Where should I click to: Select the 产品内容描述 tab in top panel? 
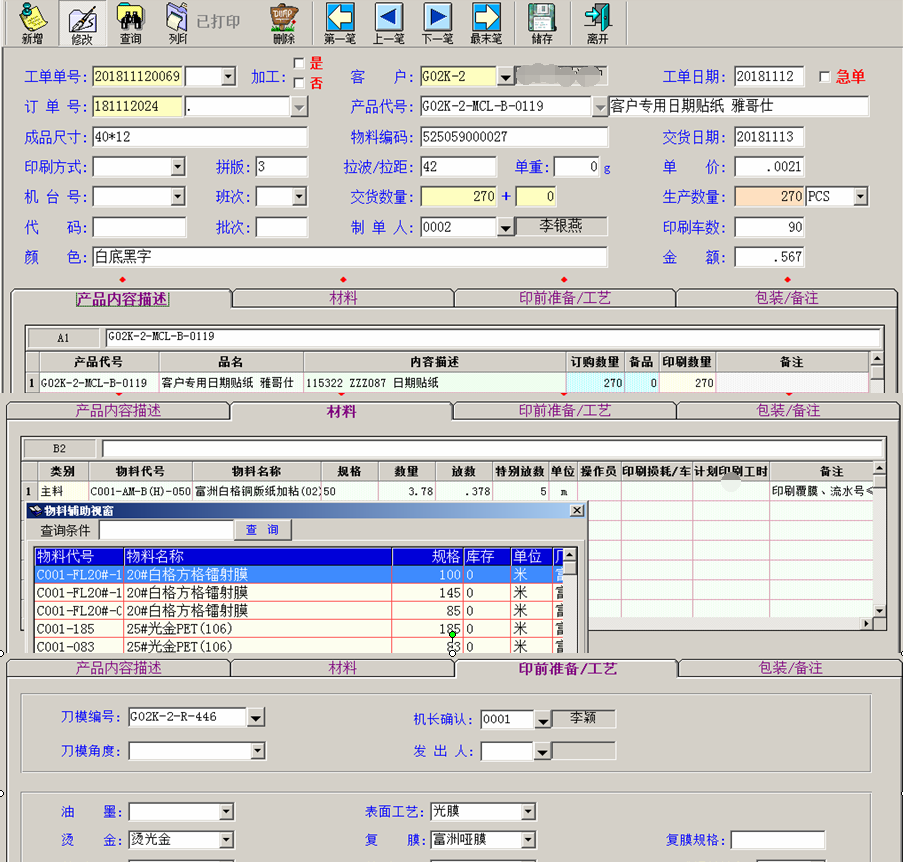(x=122, y=299)
